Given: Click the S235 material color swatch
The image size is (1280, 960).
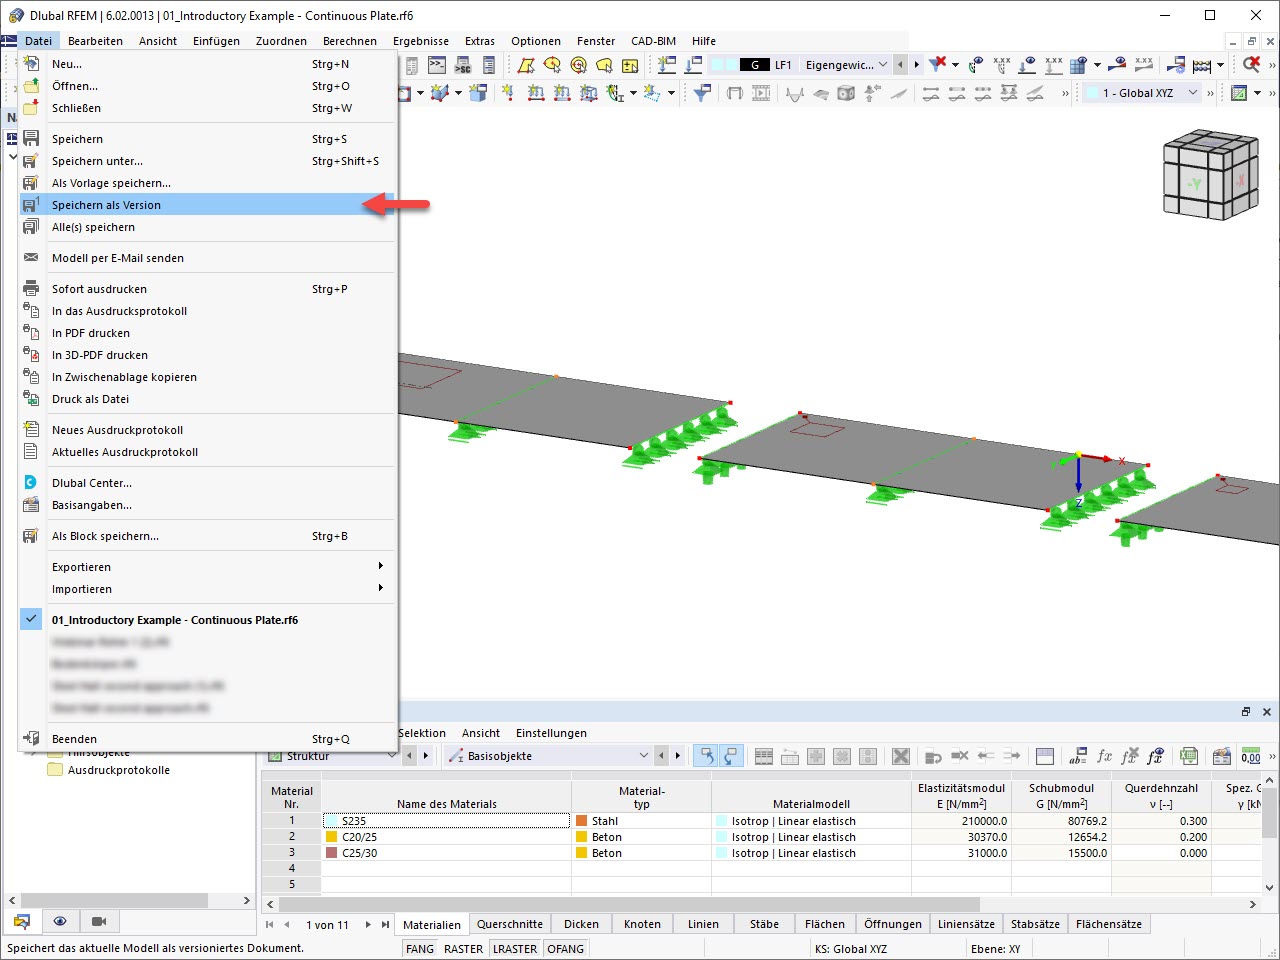Looking at the screenshot, I should [x=331, y=821].
